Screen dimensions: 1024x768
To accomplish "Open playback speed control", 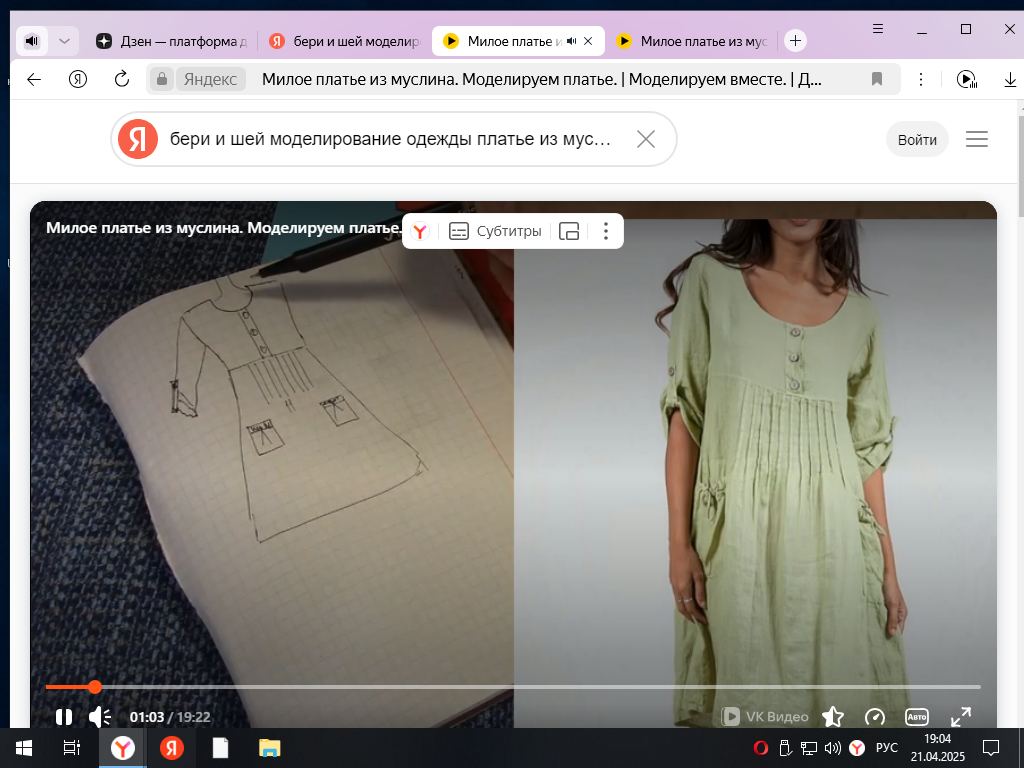I will click(875, 717).
